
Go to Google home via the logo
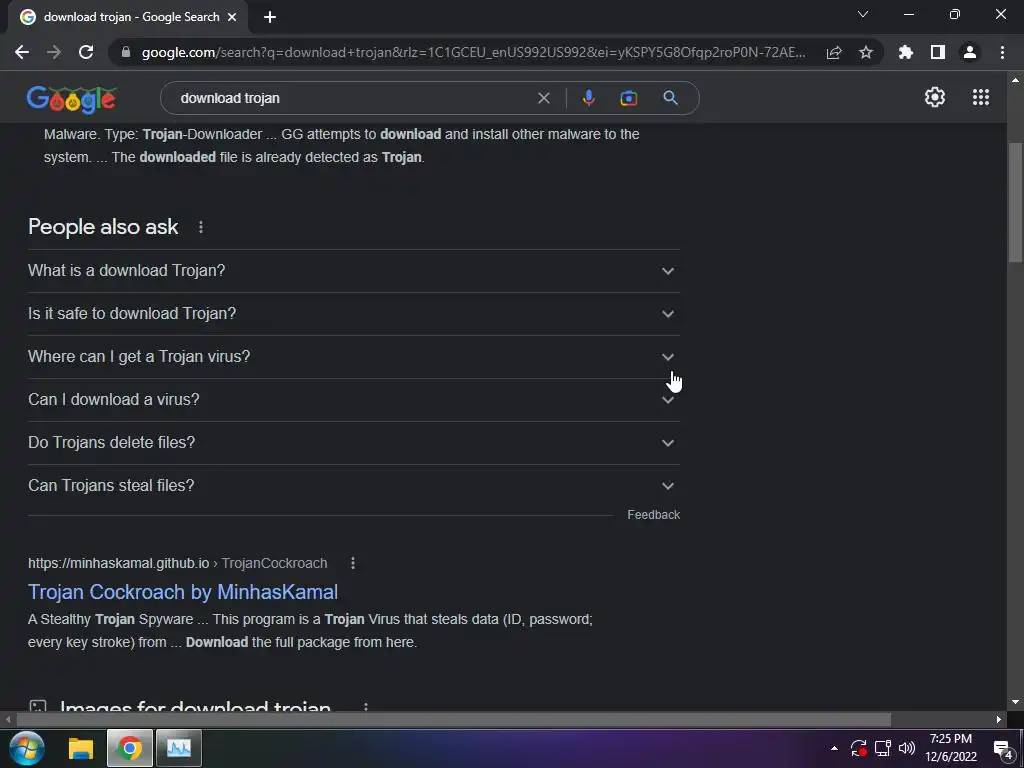click(72, 99)
